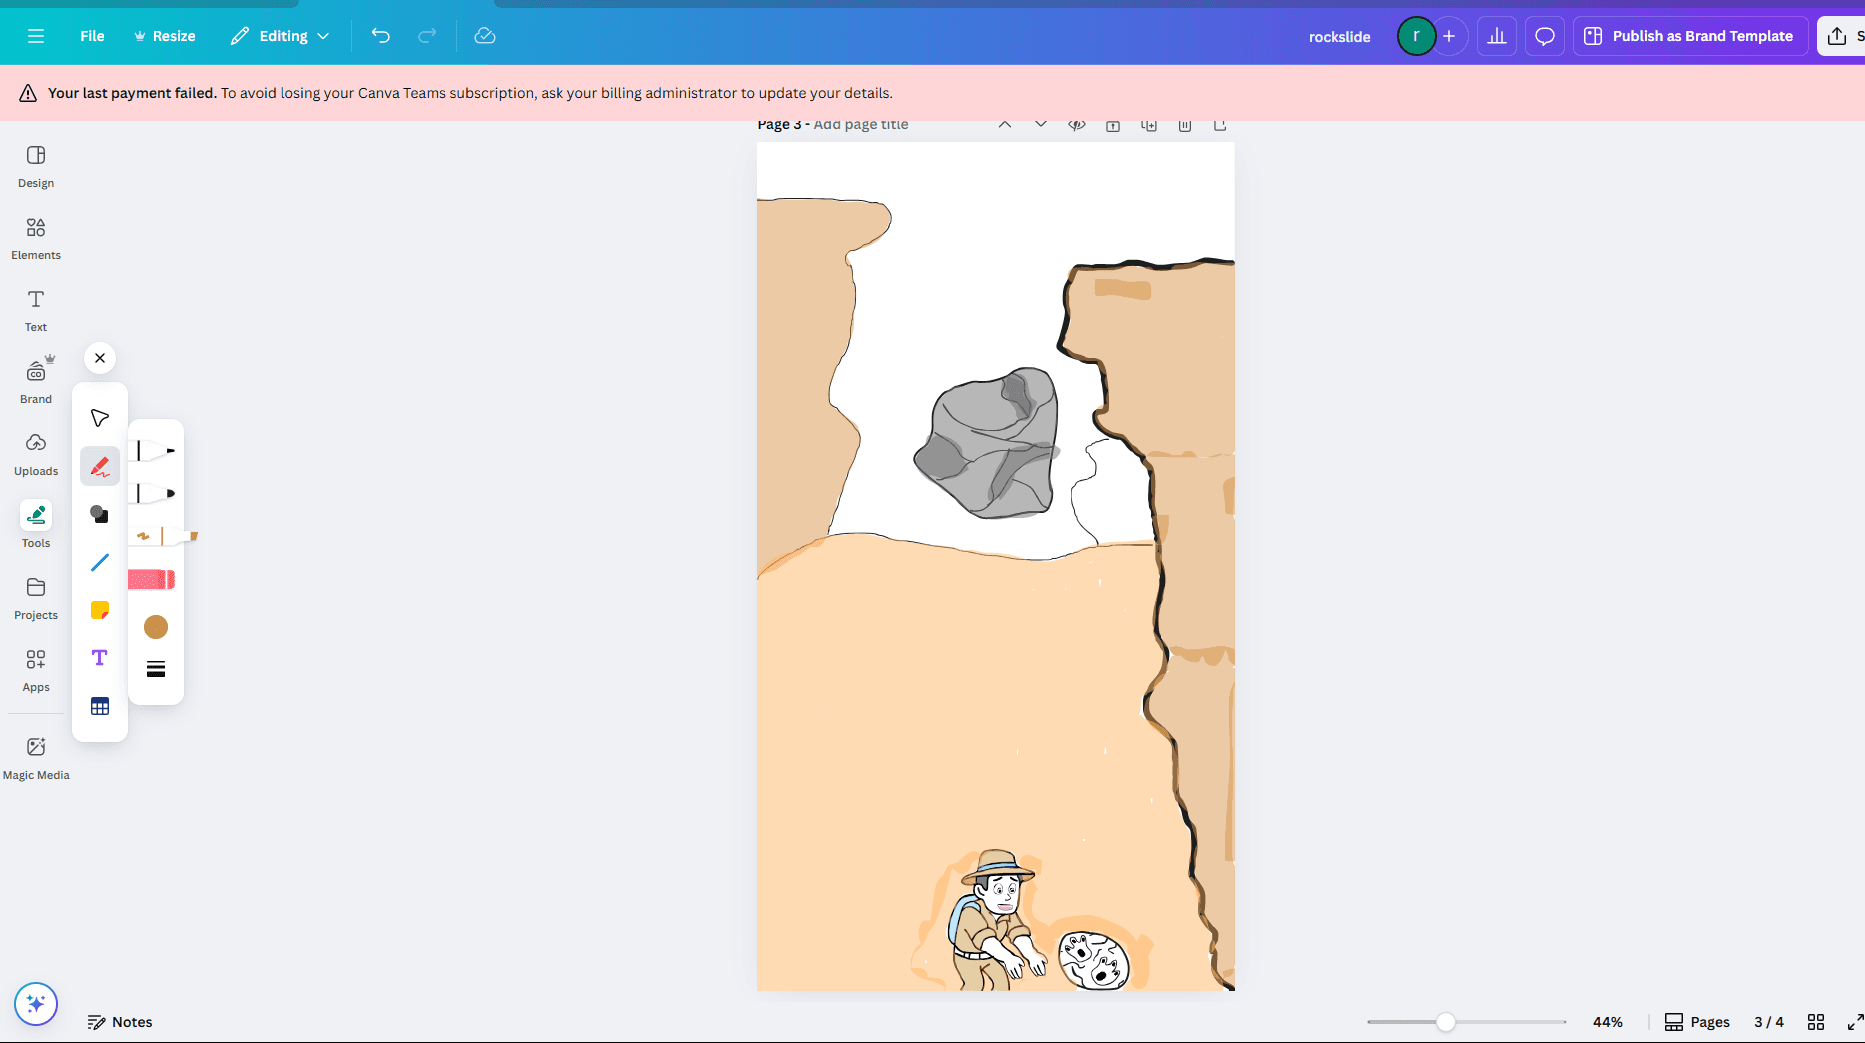
Task: Choose the sticky note tool
Action: [100, 610]
